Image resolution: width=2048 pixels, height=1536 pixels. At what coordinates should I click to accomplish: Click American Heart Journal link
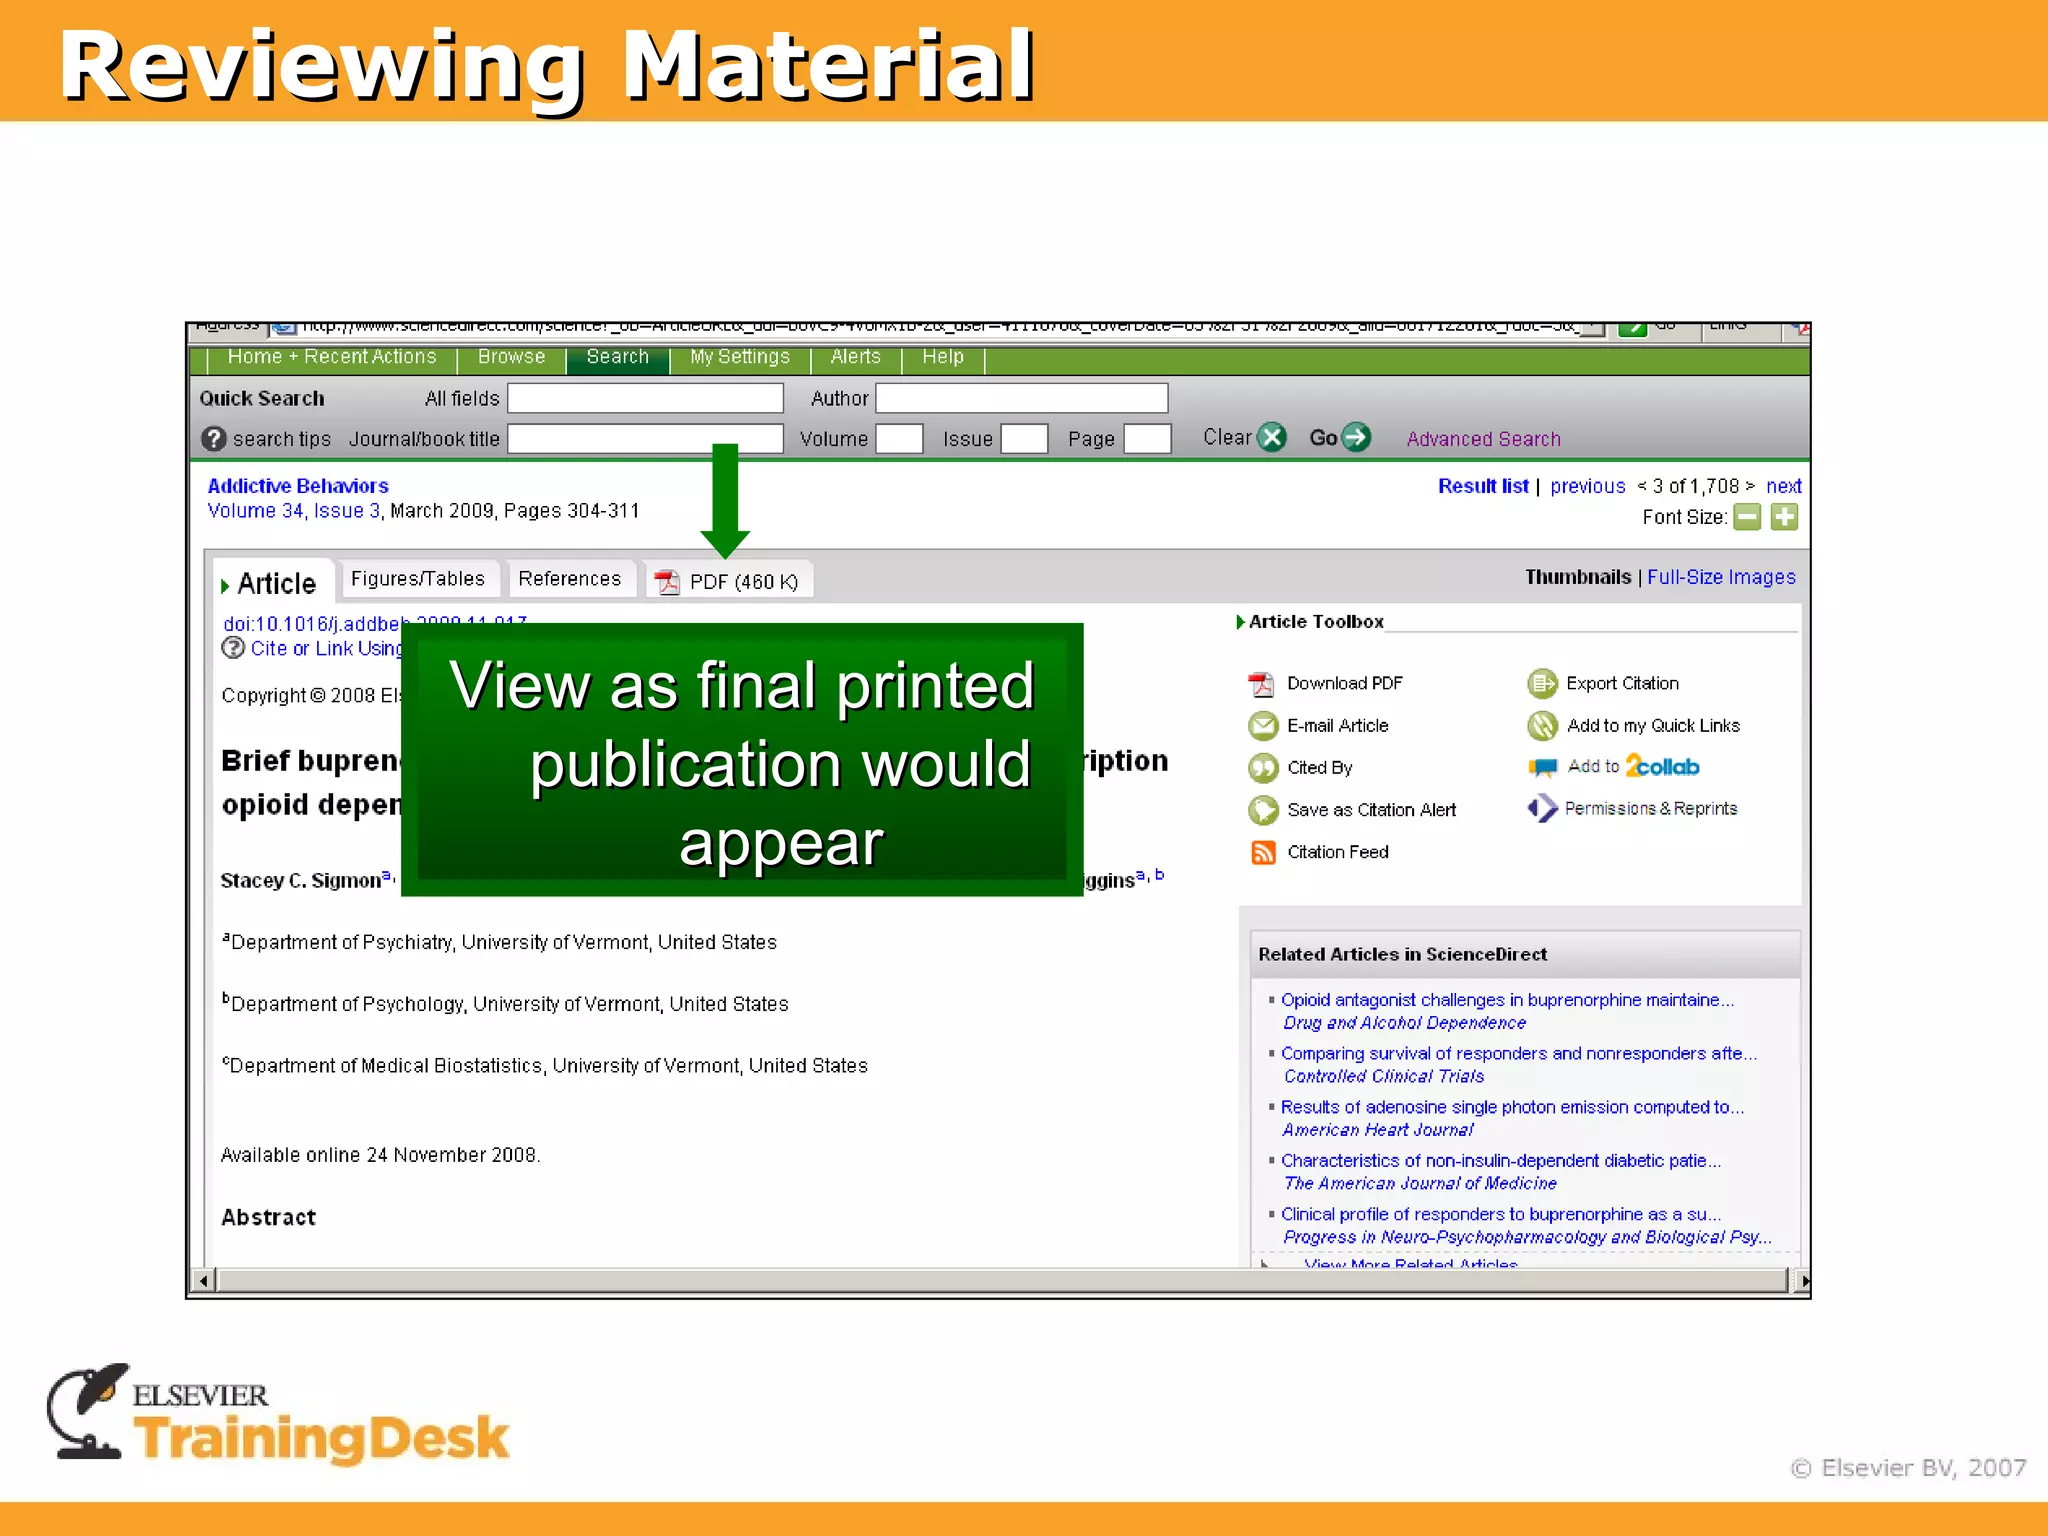pyautogui.click(x=1378, y=1130)
